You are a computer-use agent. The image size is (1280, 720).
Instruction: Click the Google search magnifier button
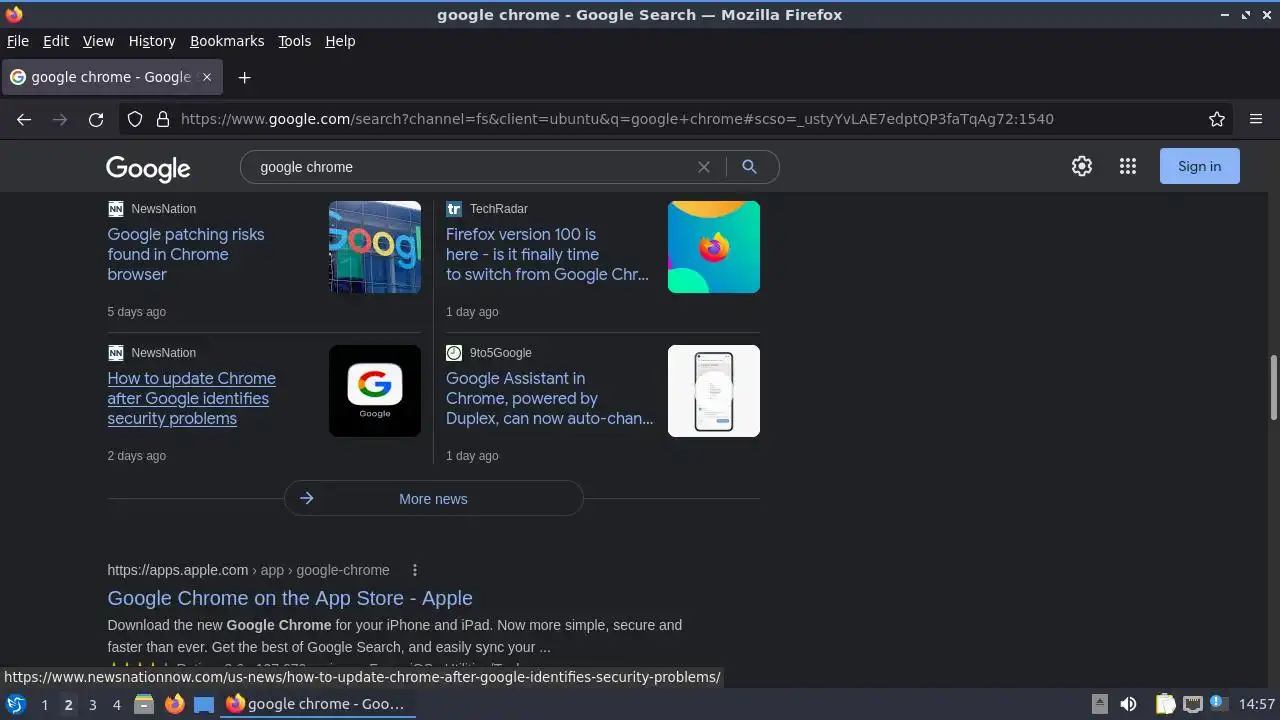pyautogui.click(x=749, y=167)
